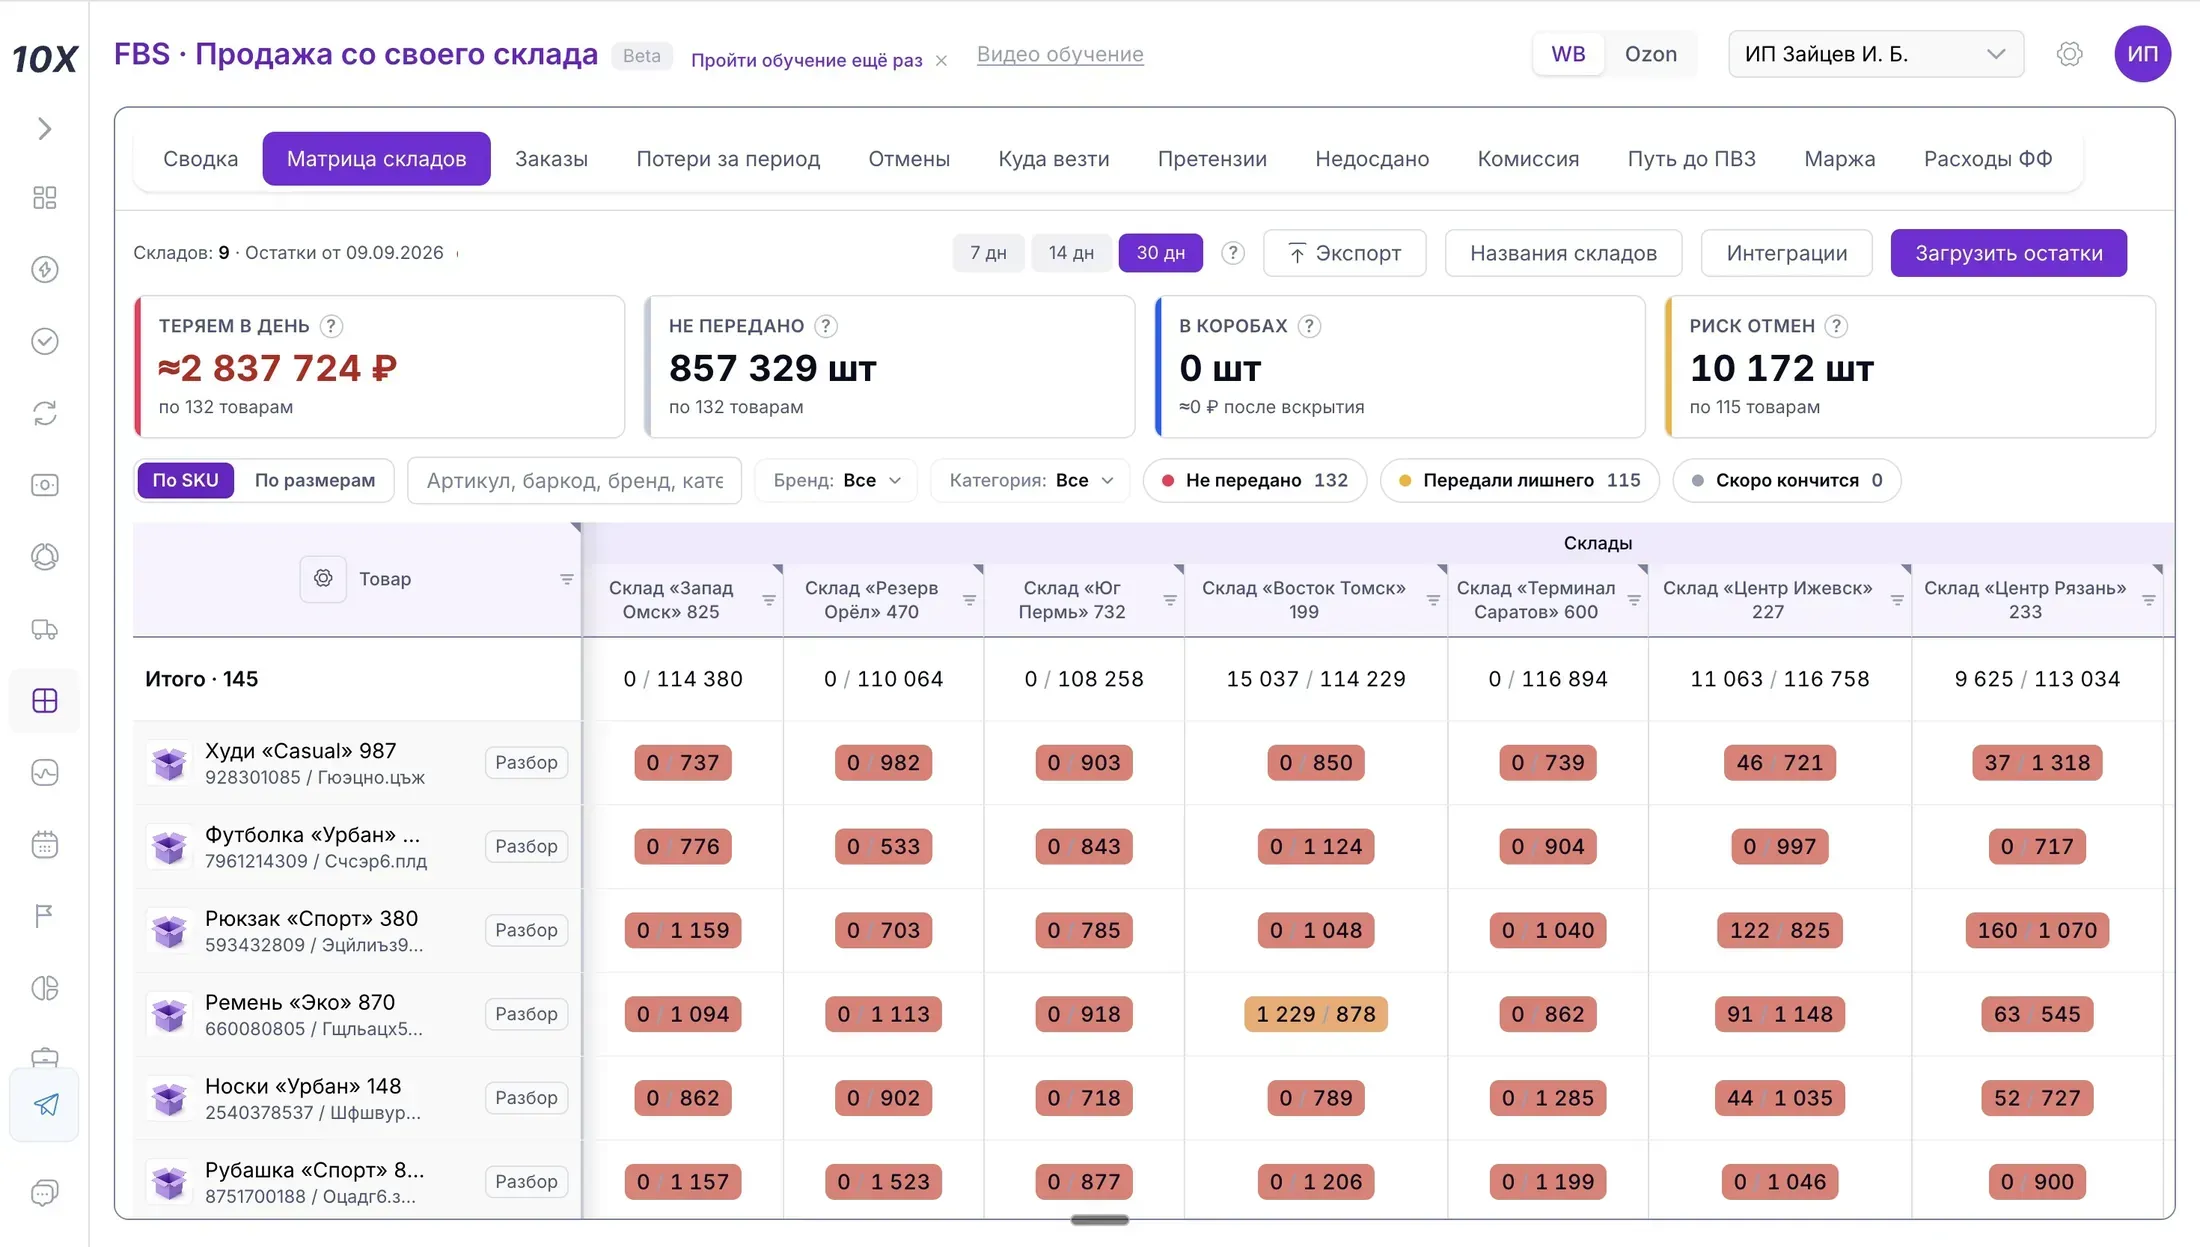Open the calendar sidebar icon
The image size is (2200, 1247).
pos(44,845)
